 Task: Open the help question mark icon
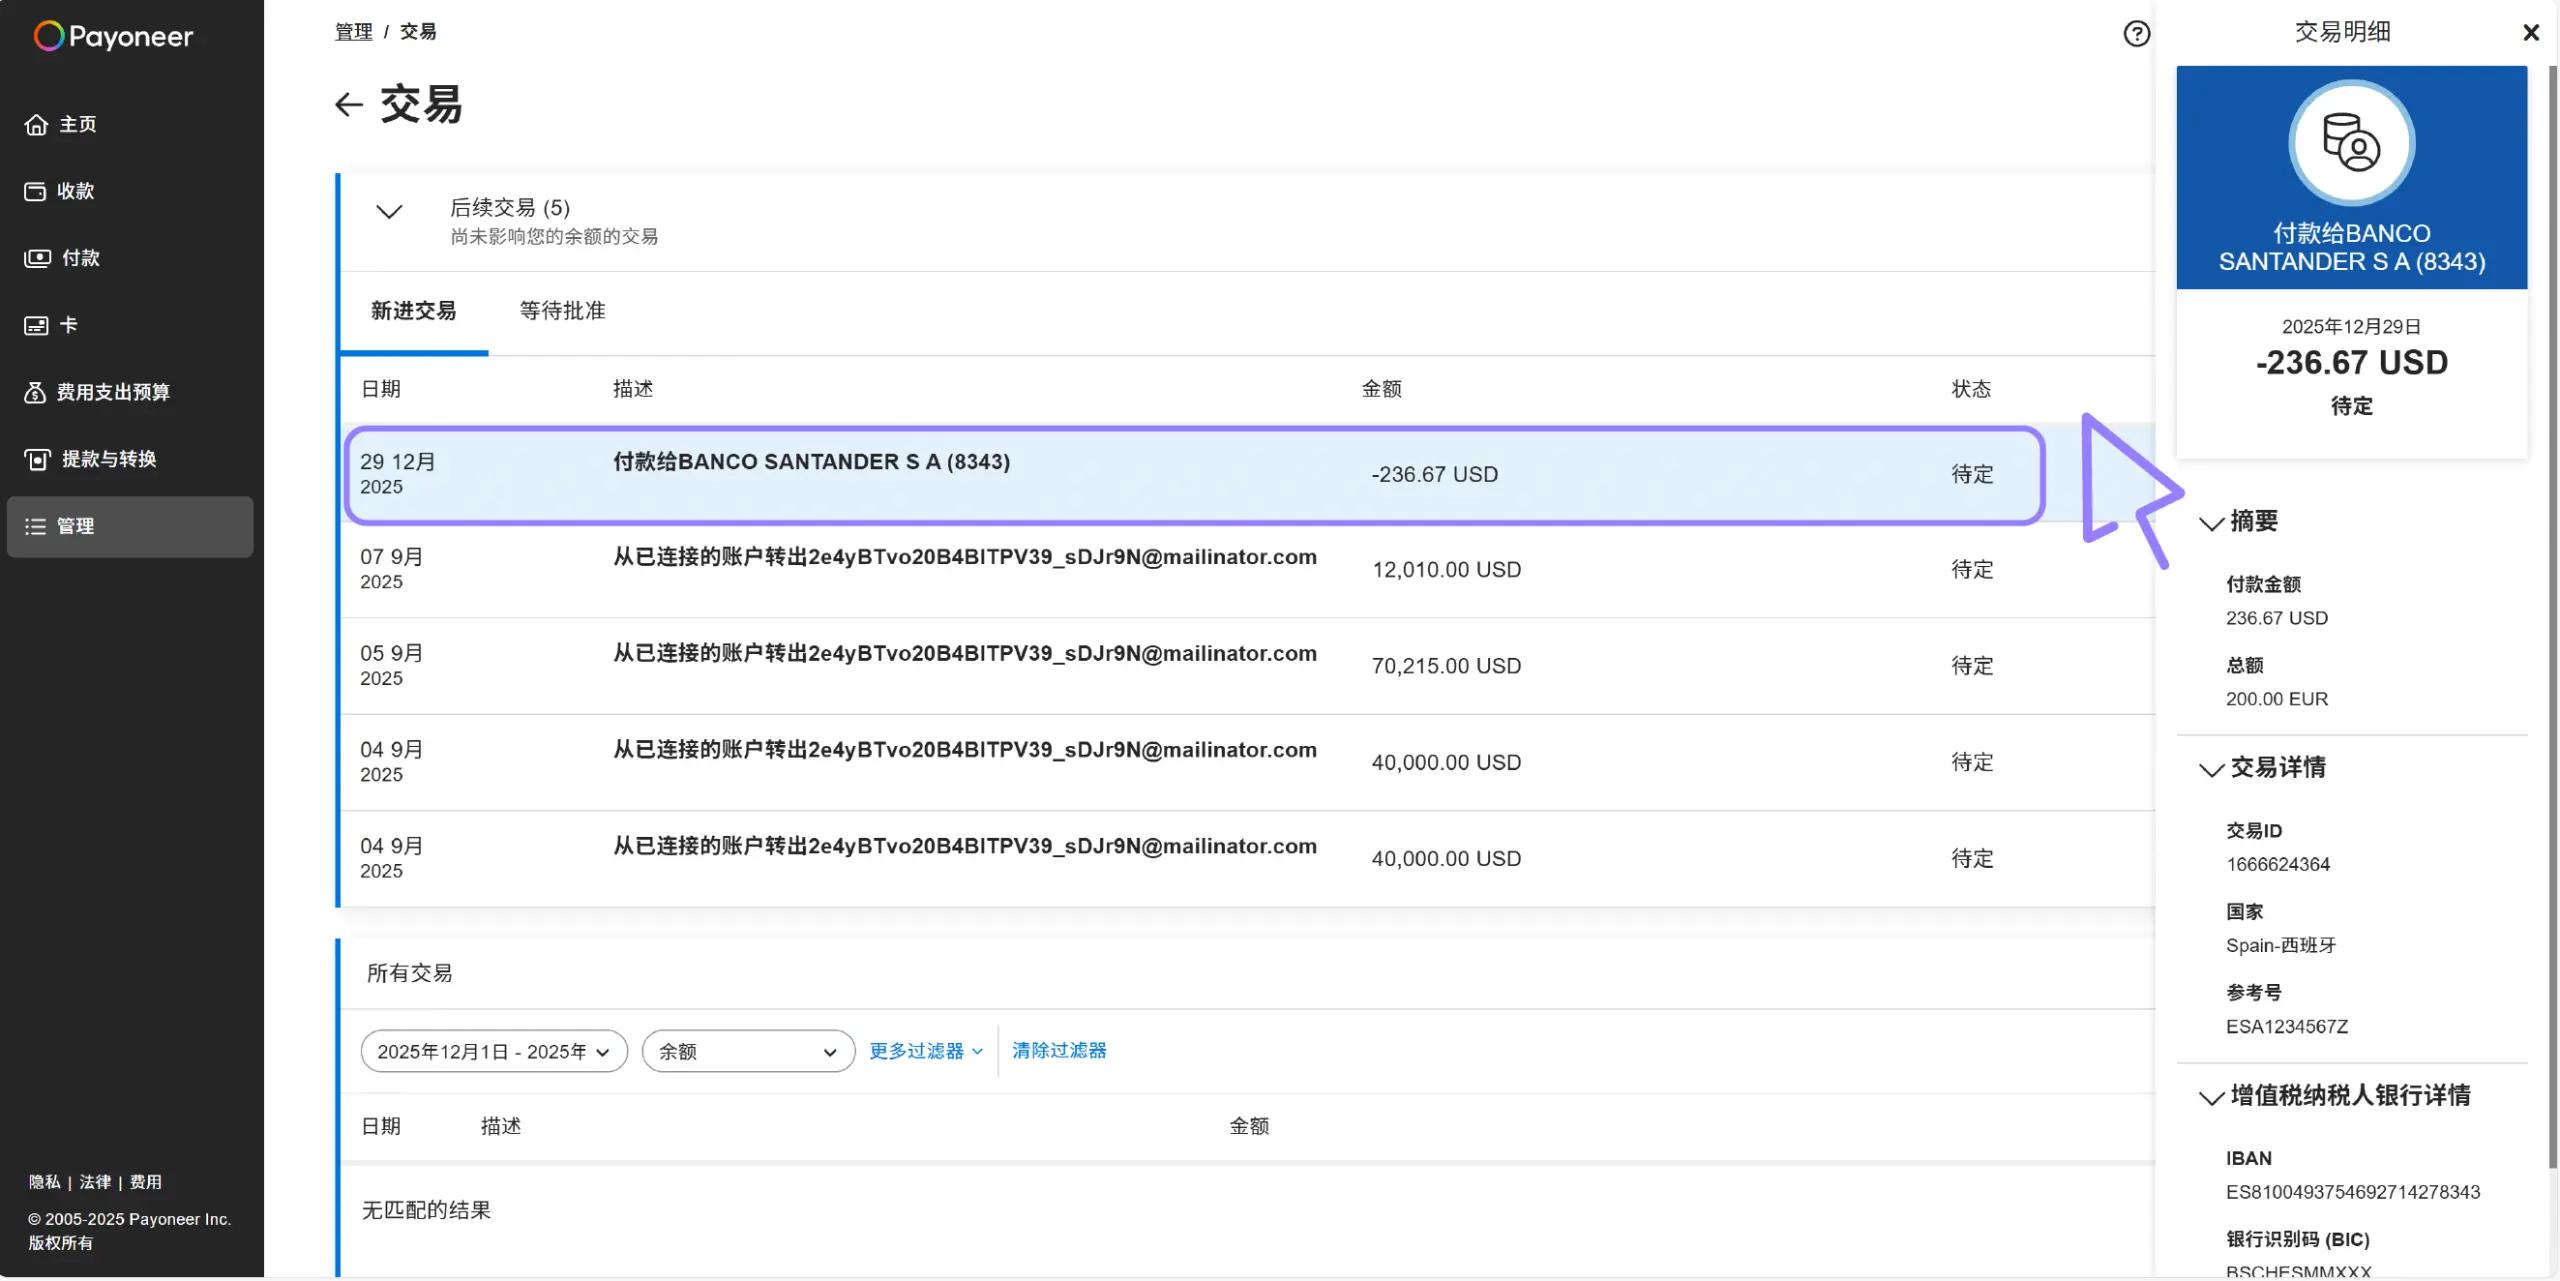pos(2136,34)
